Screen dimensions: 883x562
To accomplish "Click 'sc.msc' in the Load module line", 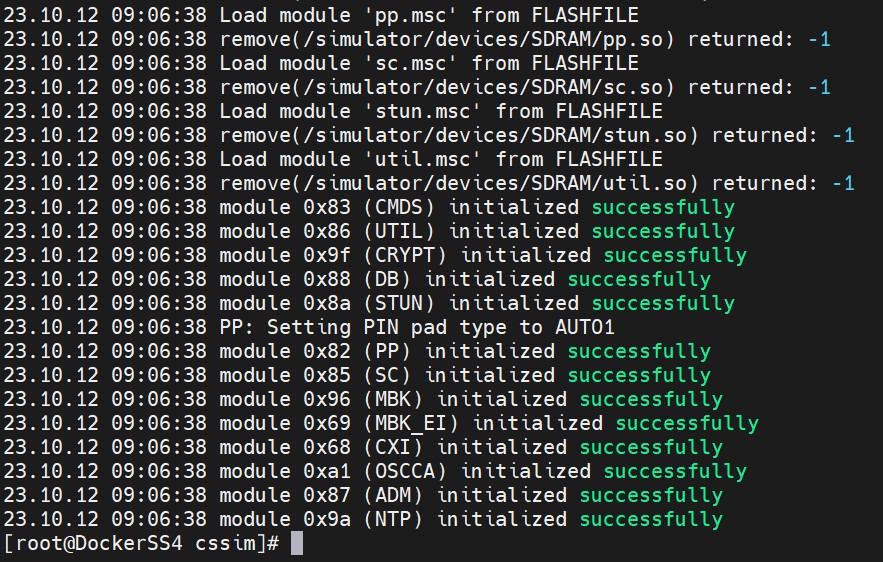I will click(x=411, y=63).
